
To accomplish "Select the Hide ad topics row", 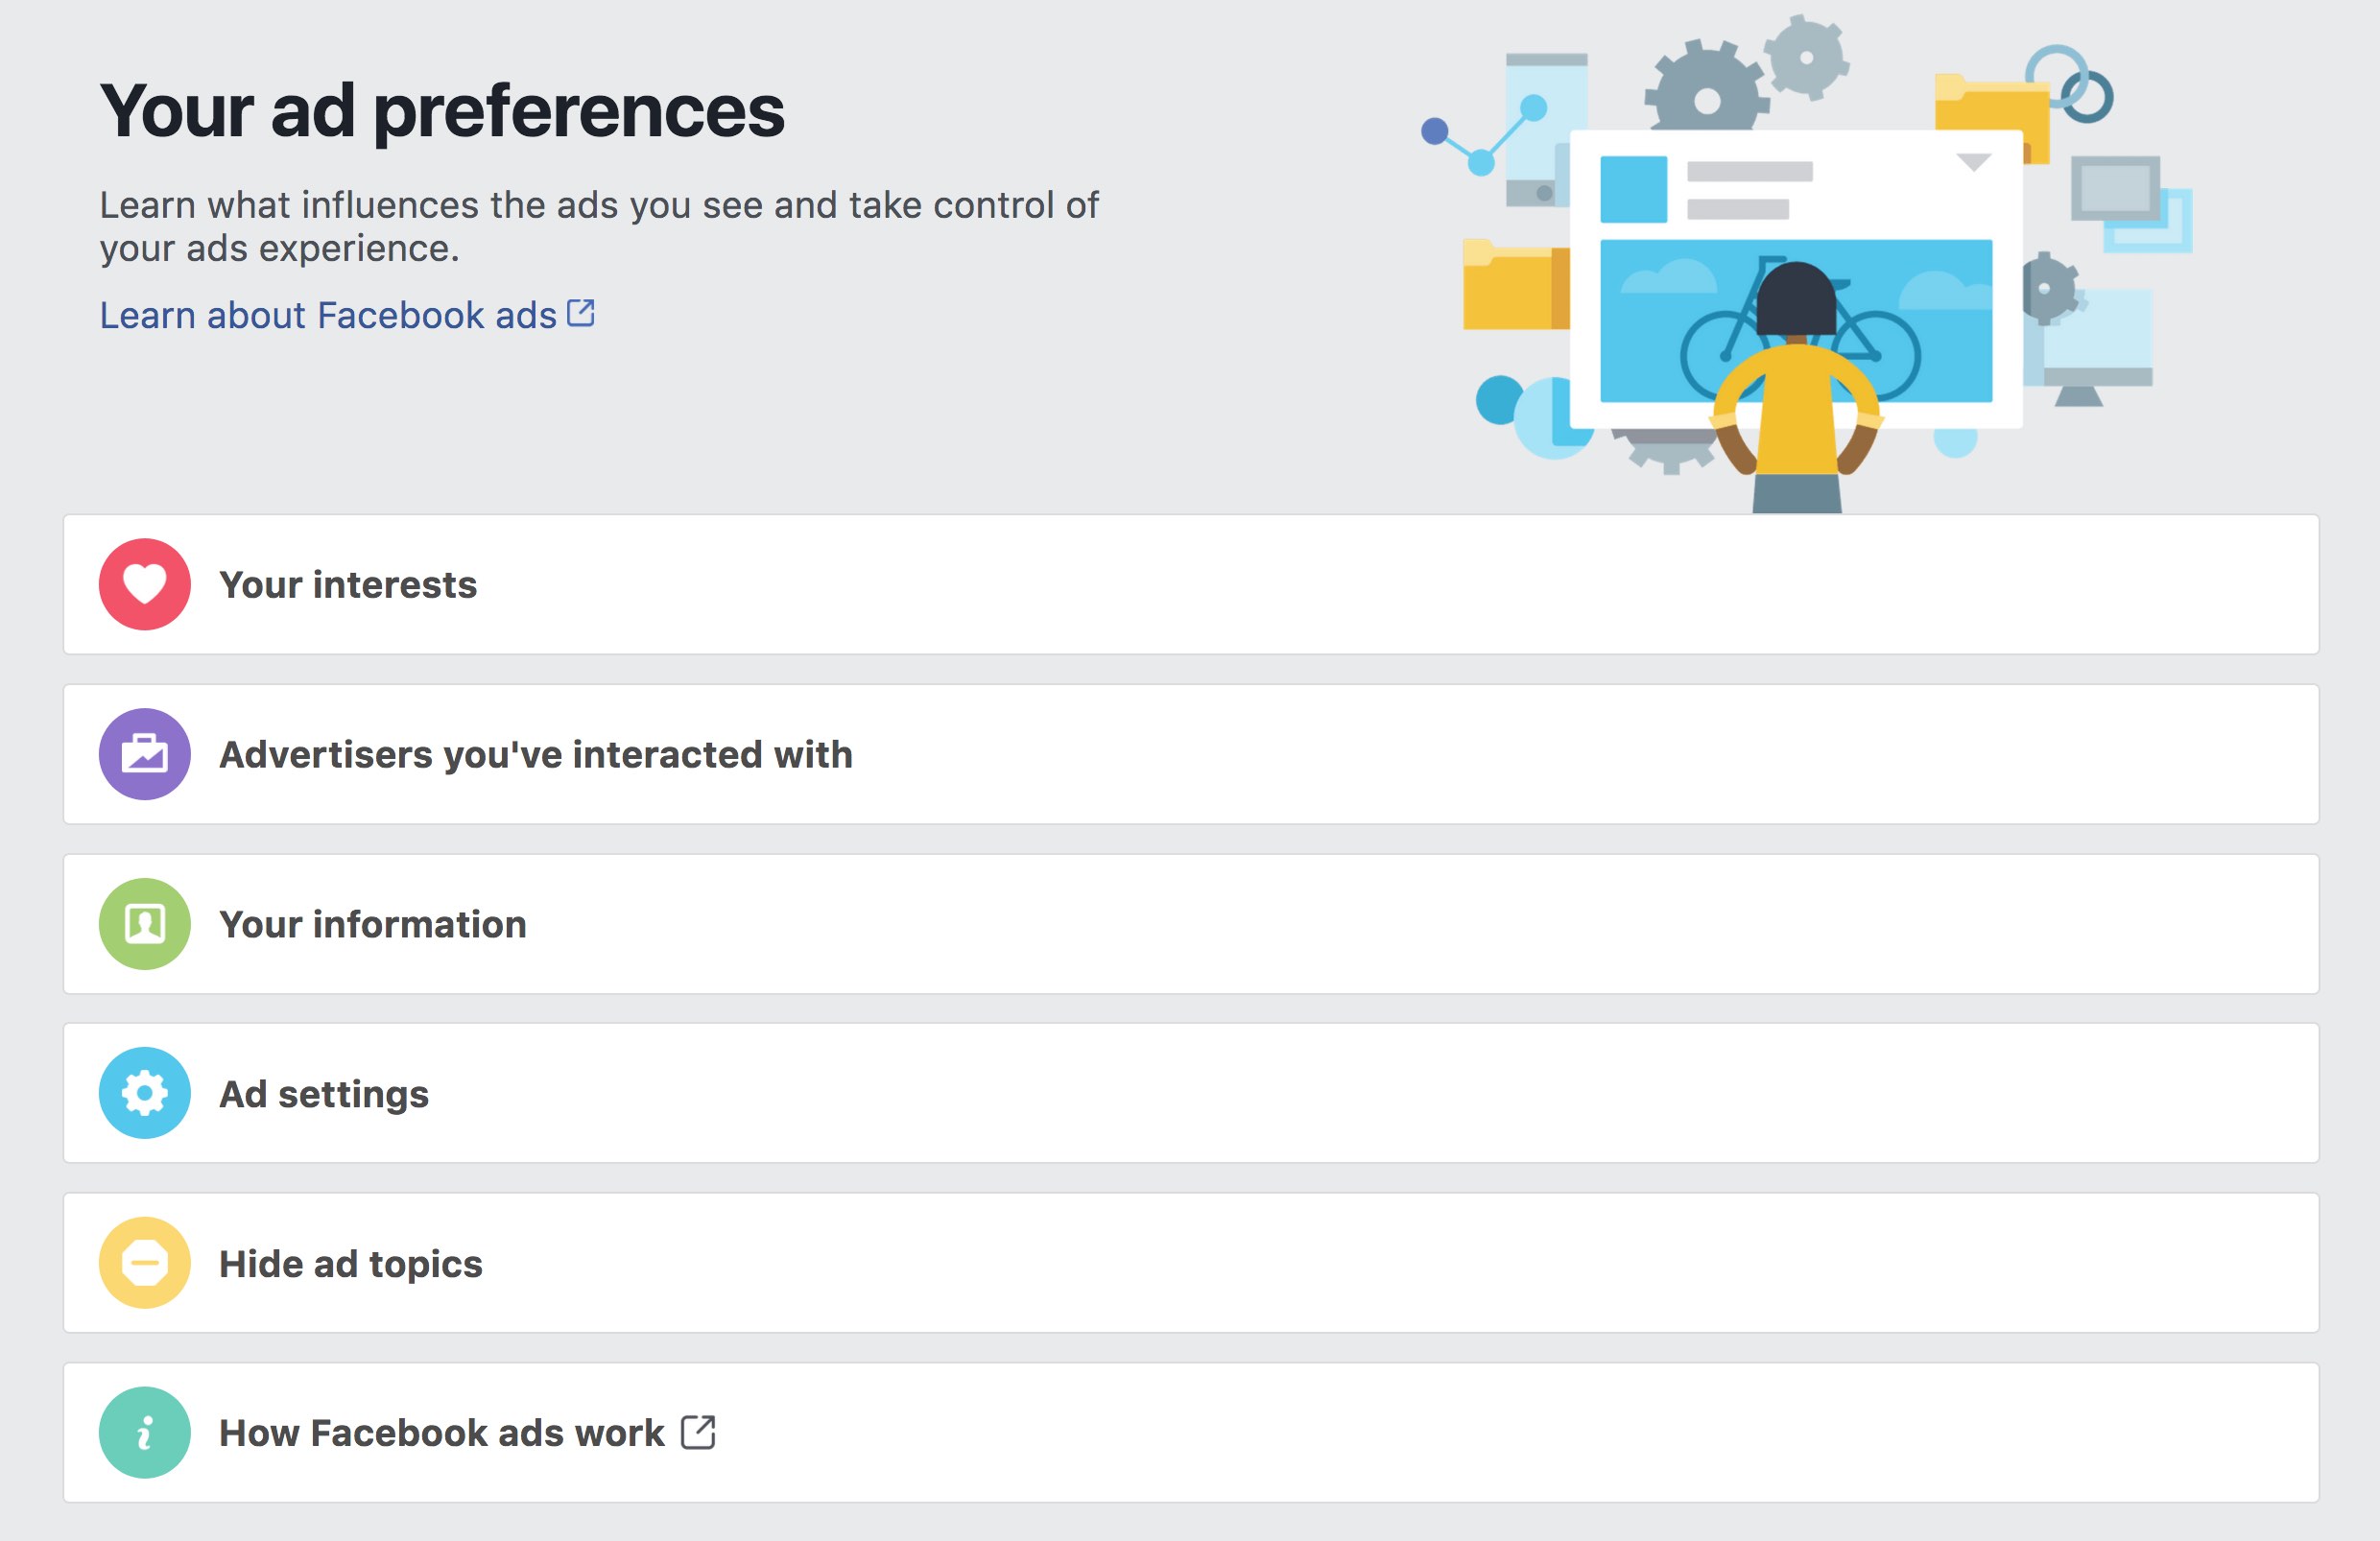I will (1190, 1262).
